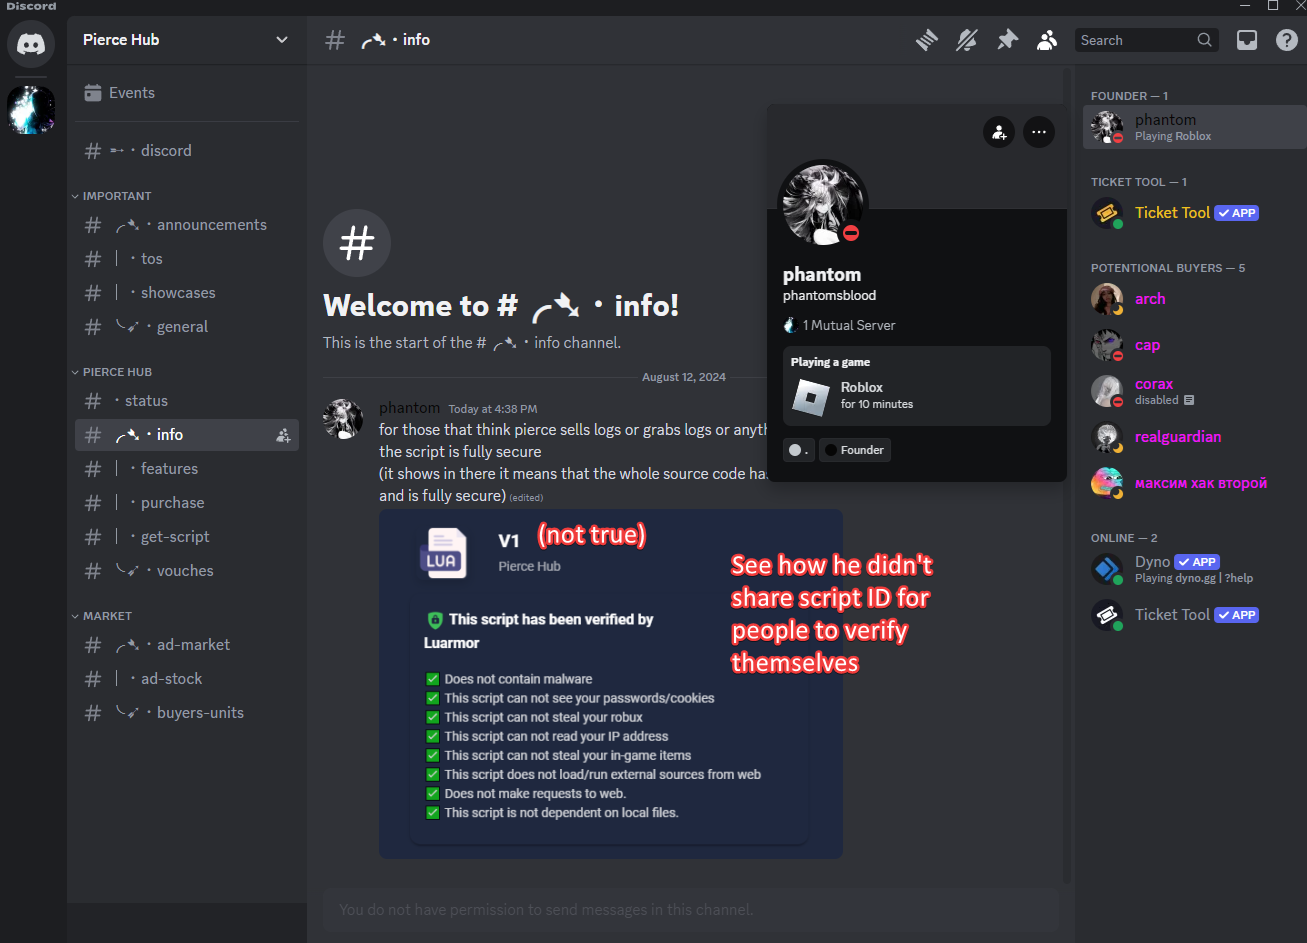
Task: Open more options in phantom's profile popout
Action: pyautogui.click(x=1039, y=132)
